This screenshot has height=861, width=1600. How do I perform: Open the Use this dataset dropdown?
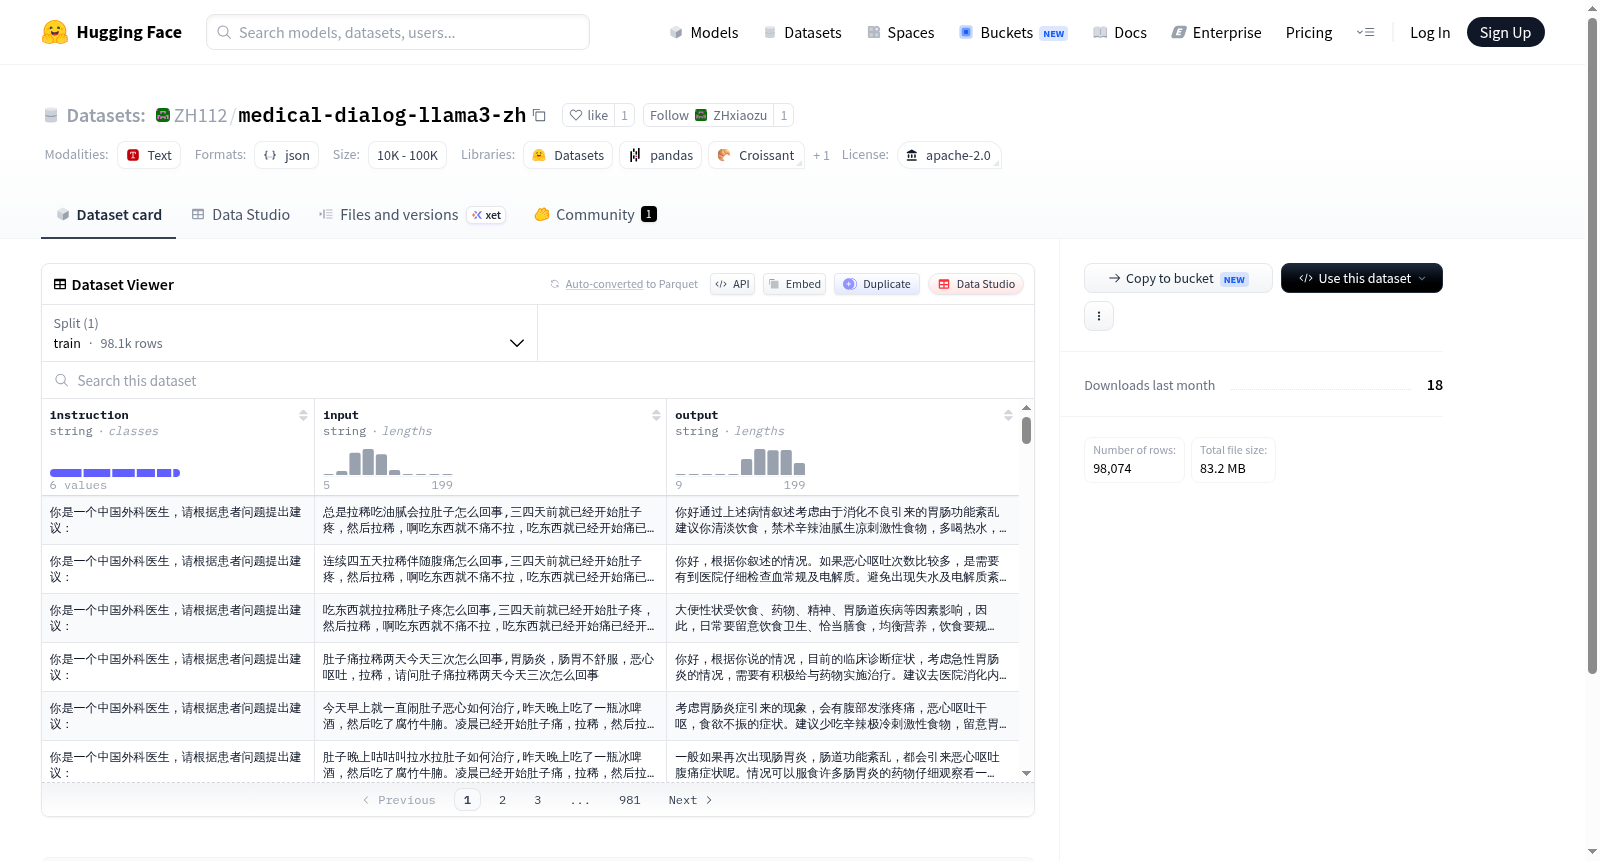click(x=1361, y=278)
